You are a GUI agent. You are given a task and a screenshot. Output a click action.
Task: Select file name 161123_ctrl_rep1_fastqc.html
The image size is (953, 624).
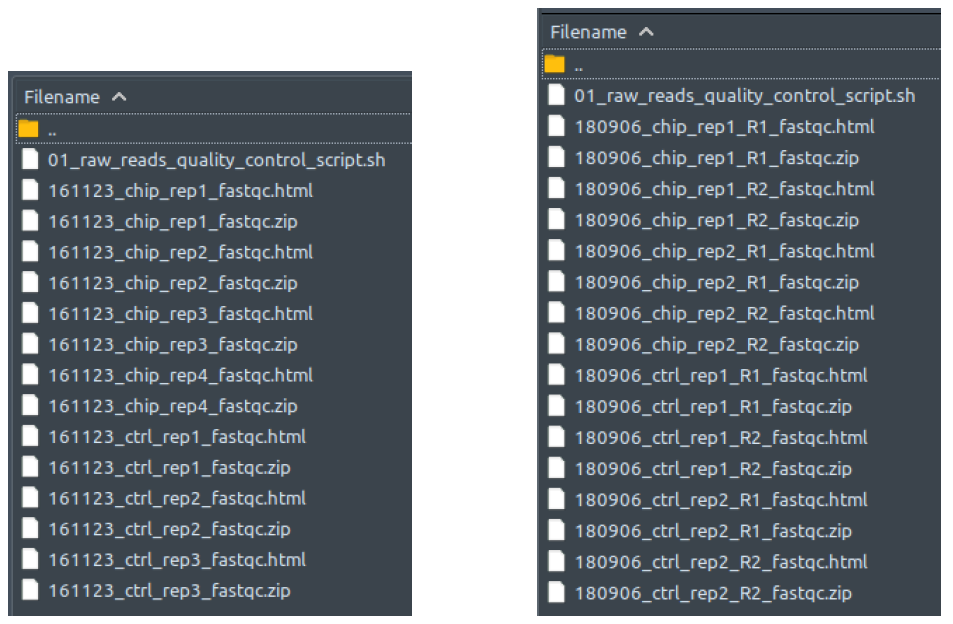(177, 437)
